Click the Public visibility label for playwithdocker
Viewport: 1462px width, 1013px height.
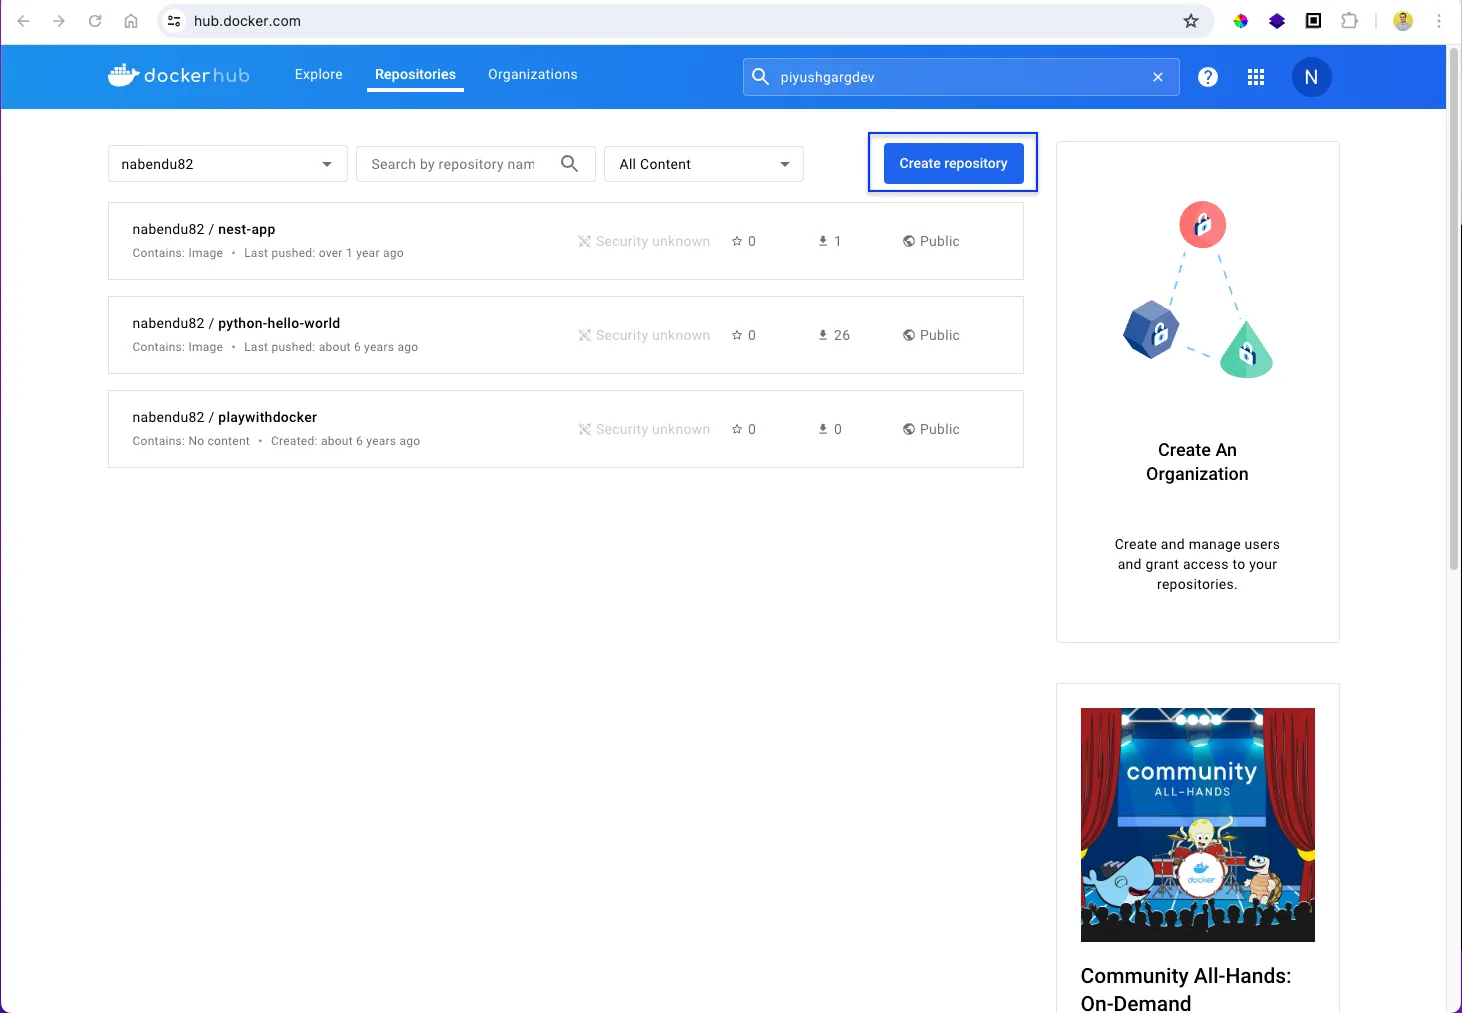click(x=931, y=429)
